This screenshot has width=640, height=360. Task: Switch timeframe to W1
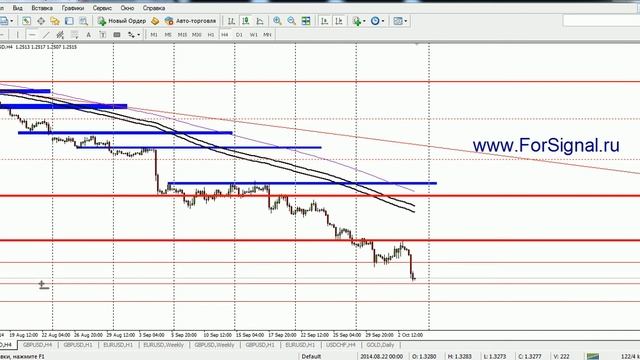point(253,35)
